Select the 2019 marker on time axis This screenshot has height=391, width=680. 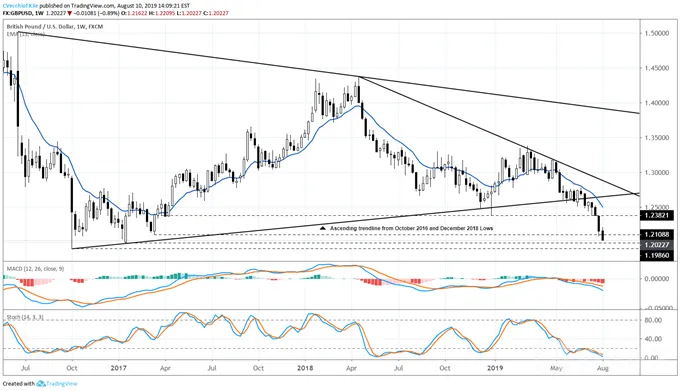click(x=495, y=368)
